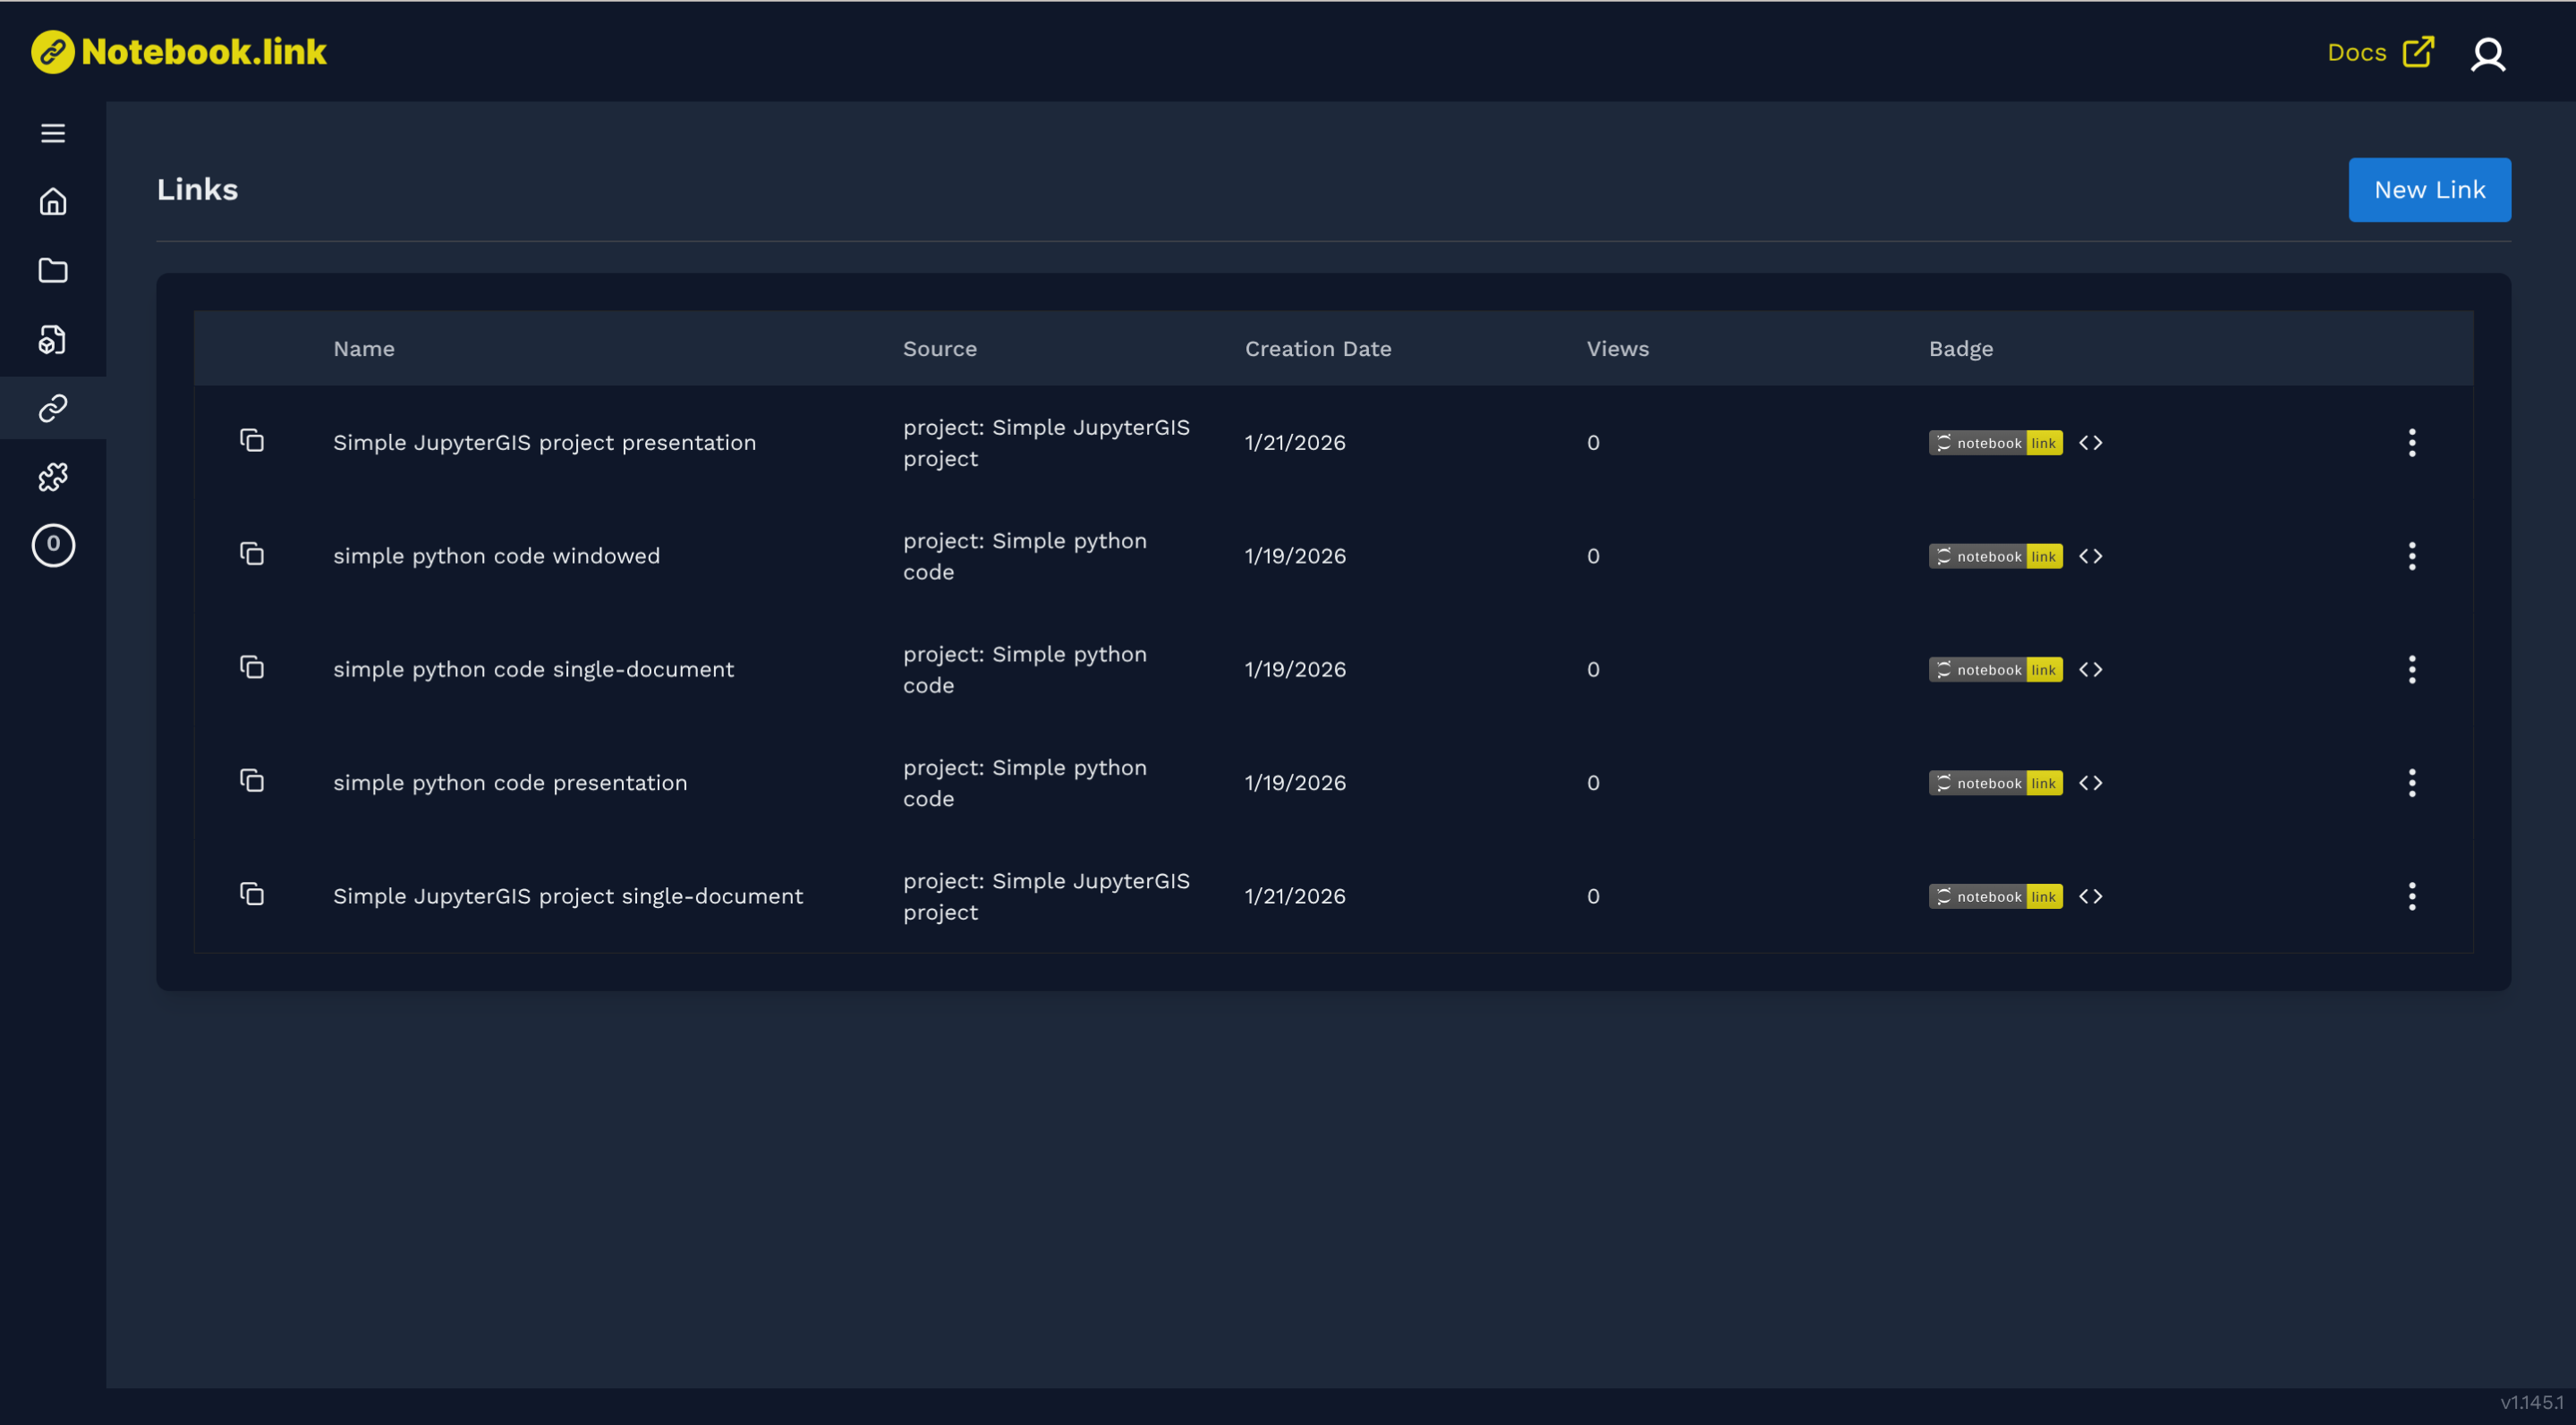The width and height of the screenshot is (2576, 1425).
Task: Toggle the hamburger sidebar menu
Action: pos(53,133)
